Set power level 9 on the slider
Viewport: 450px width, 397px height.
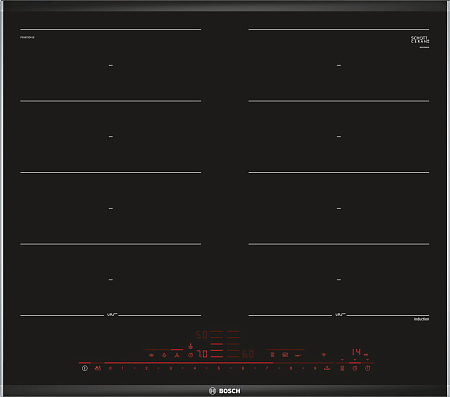(x=315, y=368)
